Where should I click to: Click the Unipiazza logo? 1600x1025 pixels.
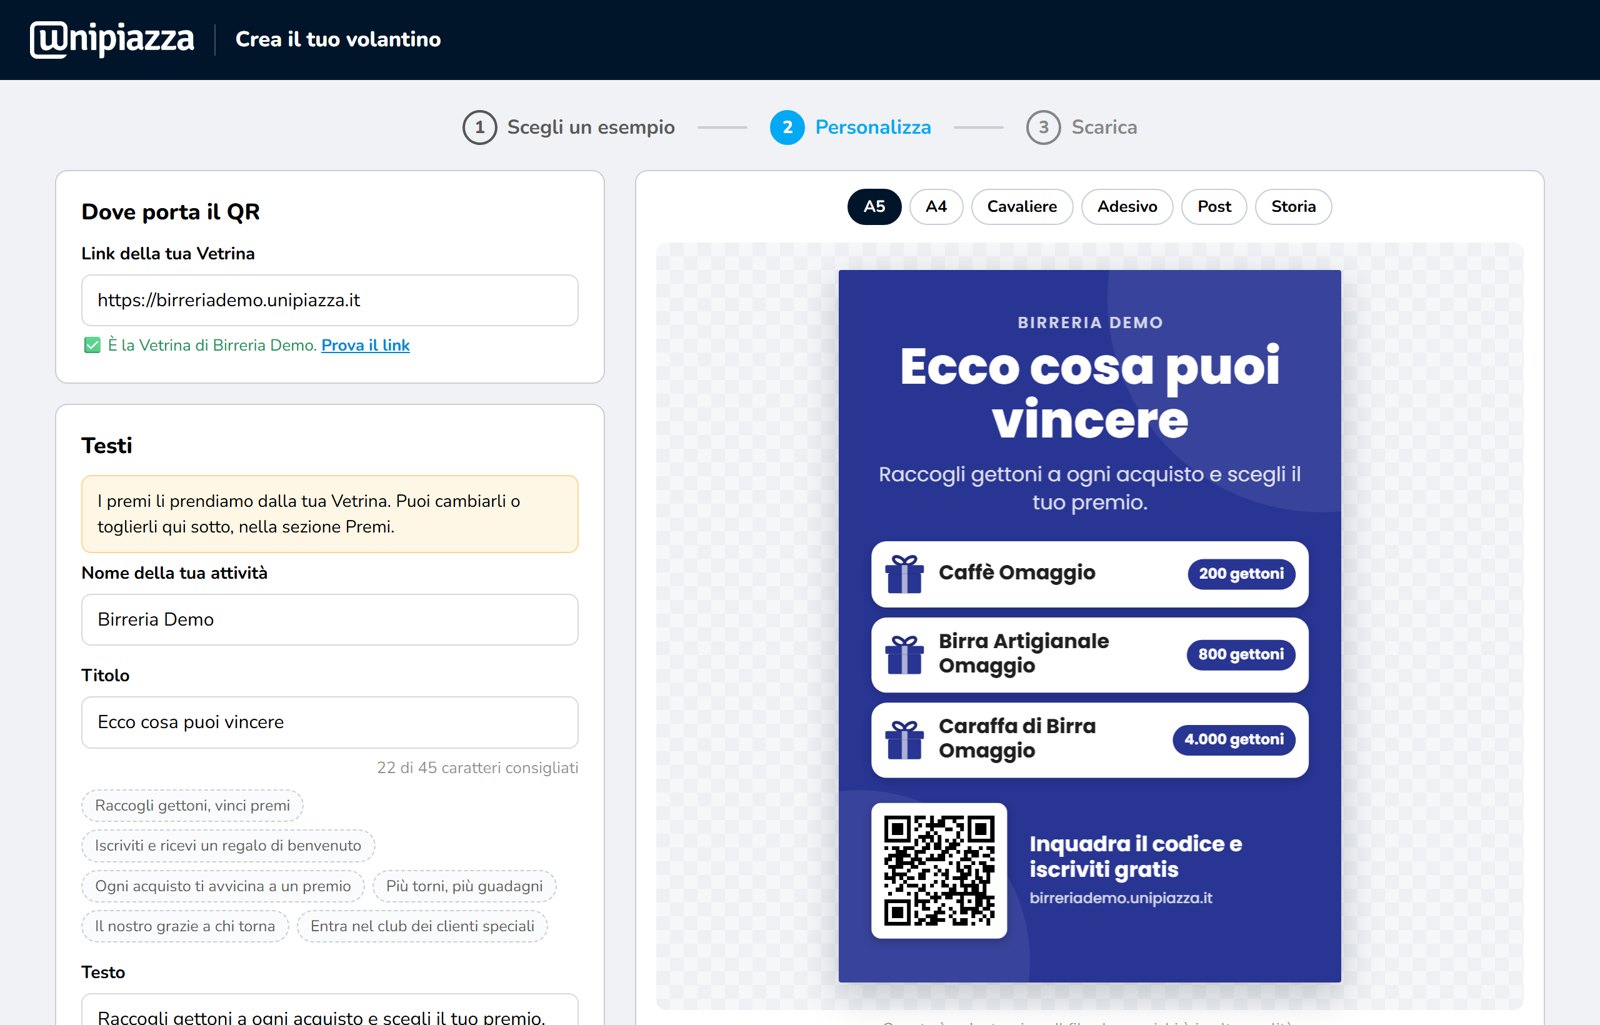(x=112, y=39)
